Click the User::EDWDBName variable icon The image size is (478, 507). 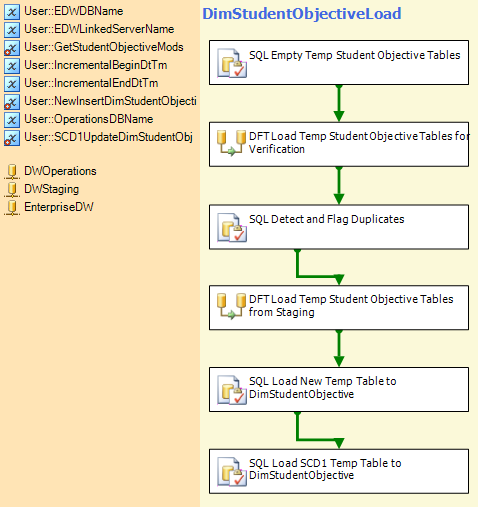[12, 12]
